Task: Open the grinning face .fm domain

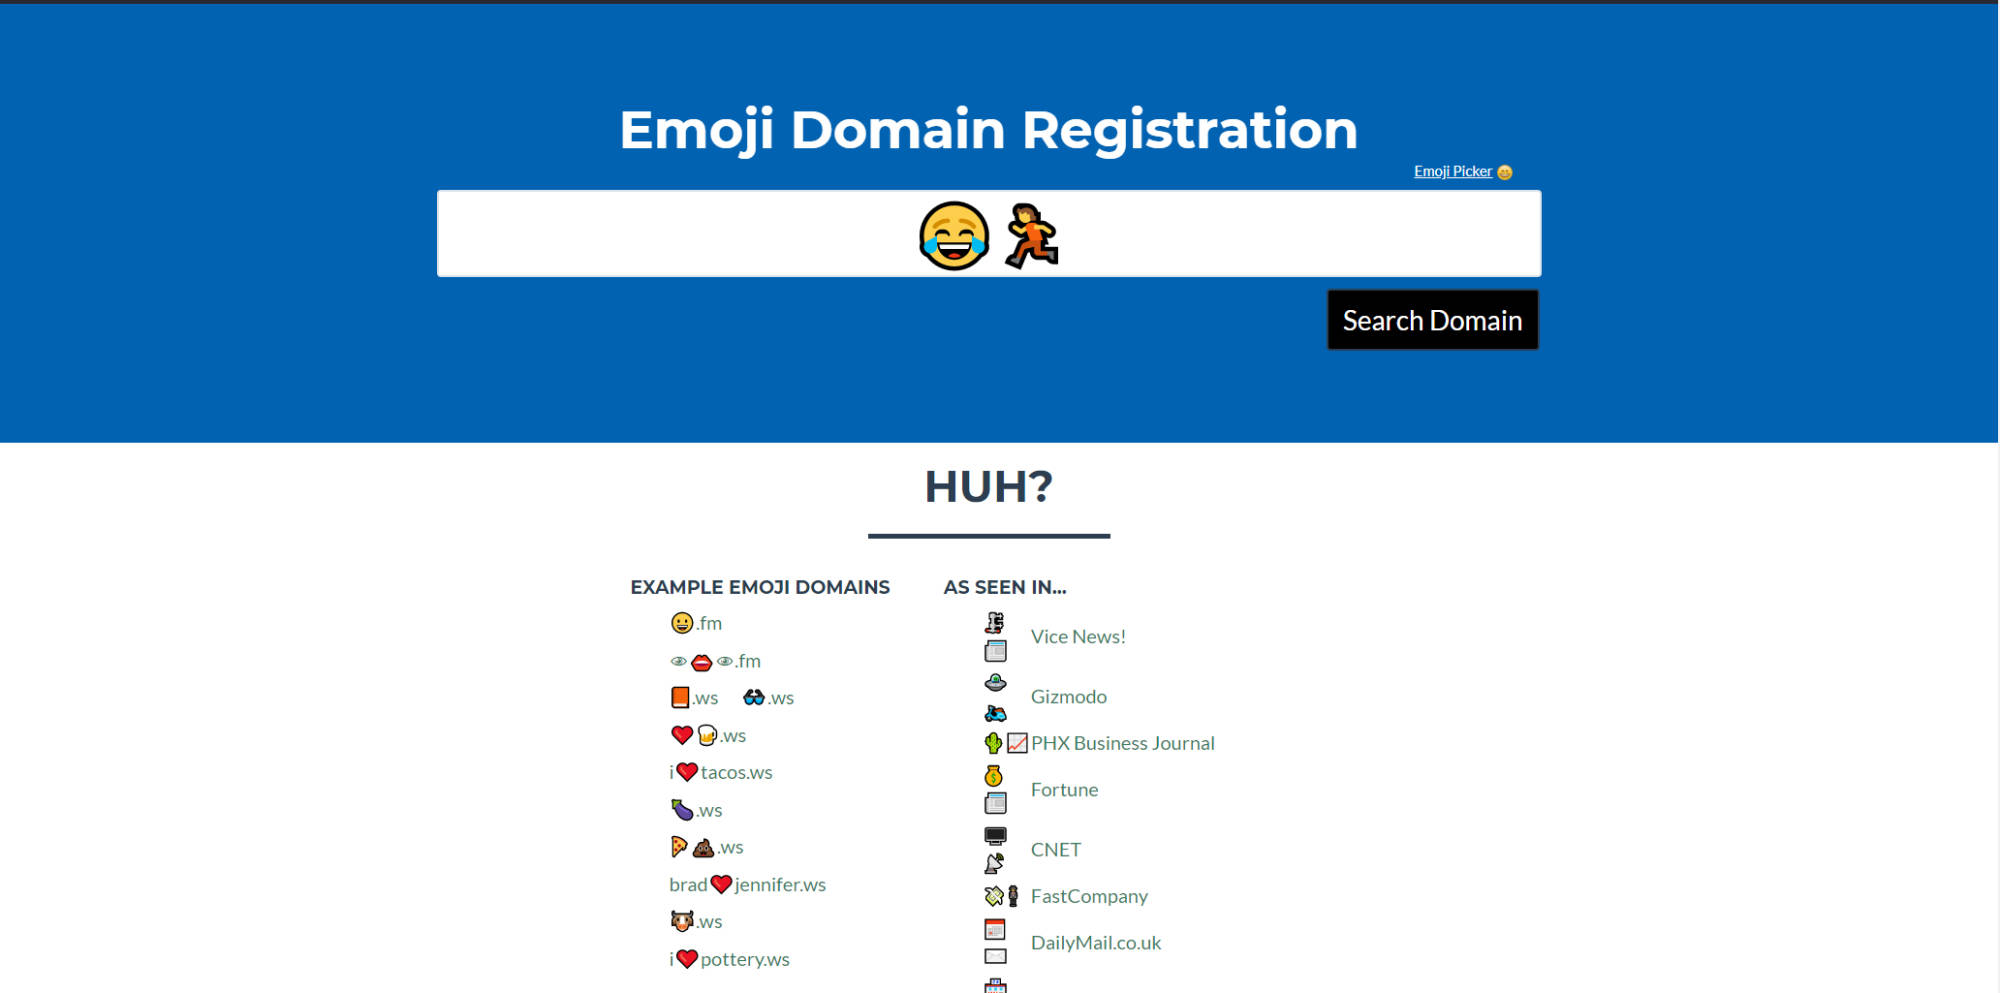Action: point(696,623)
